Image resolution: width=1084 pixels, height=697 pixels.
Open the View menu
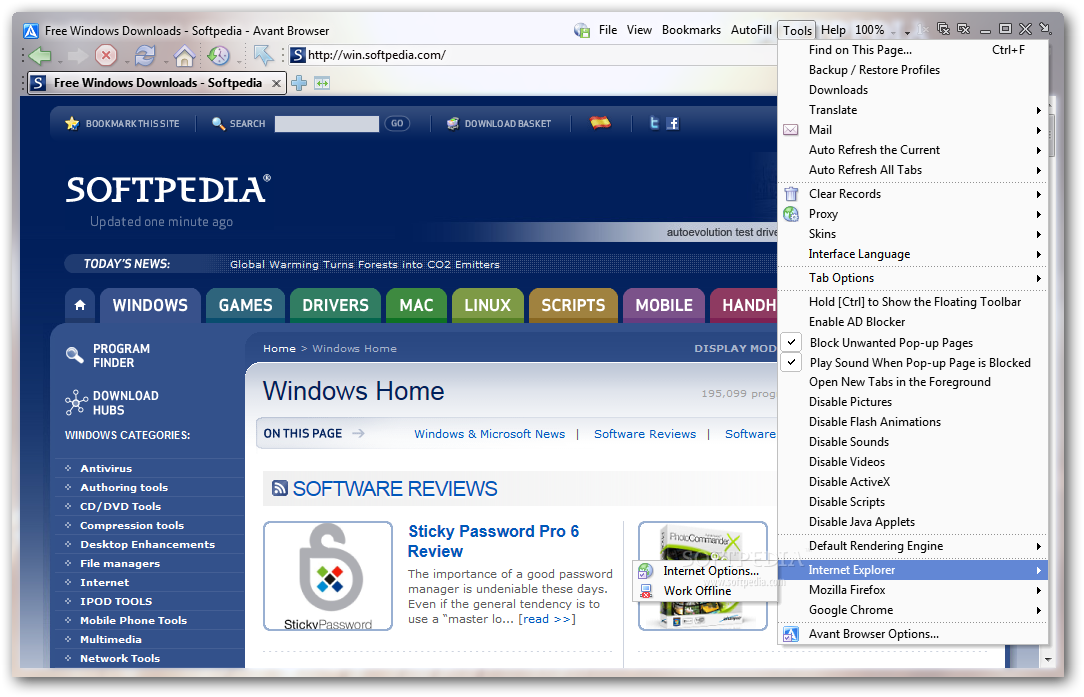[639, 30]
